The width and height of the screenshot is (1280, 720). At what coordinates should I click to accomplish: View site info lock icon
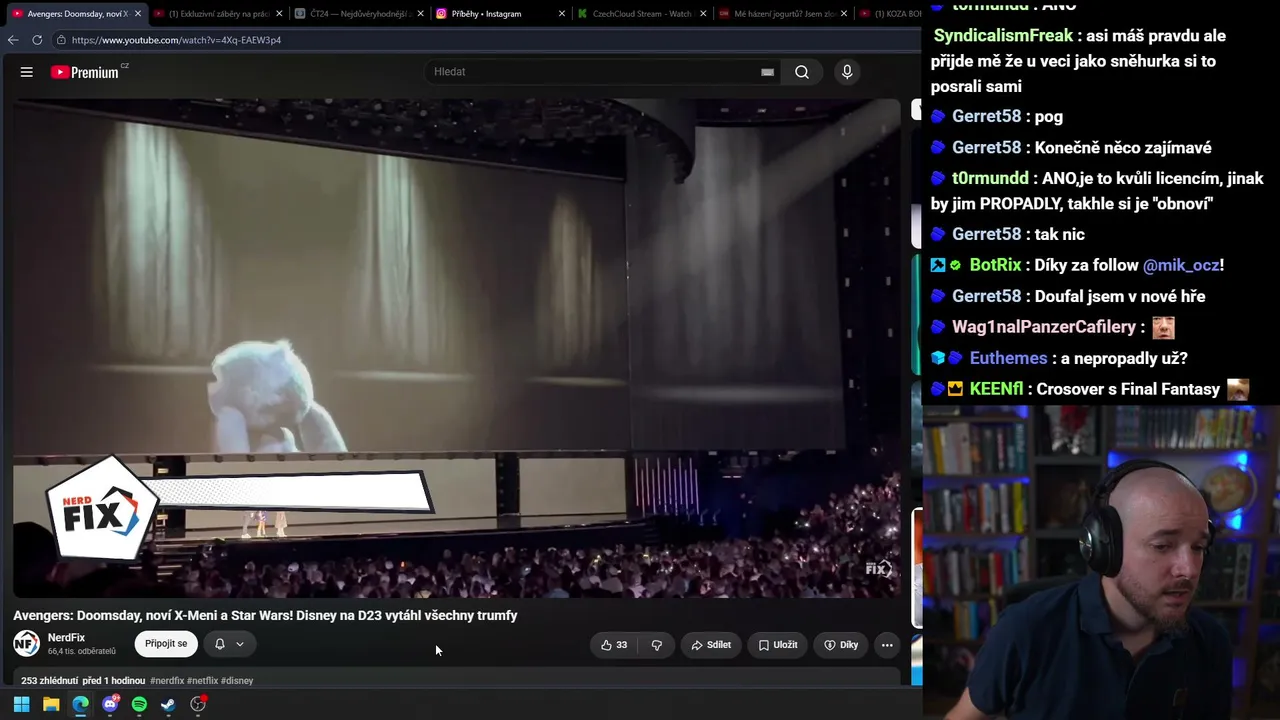tap(62, 40)
